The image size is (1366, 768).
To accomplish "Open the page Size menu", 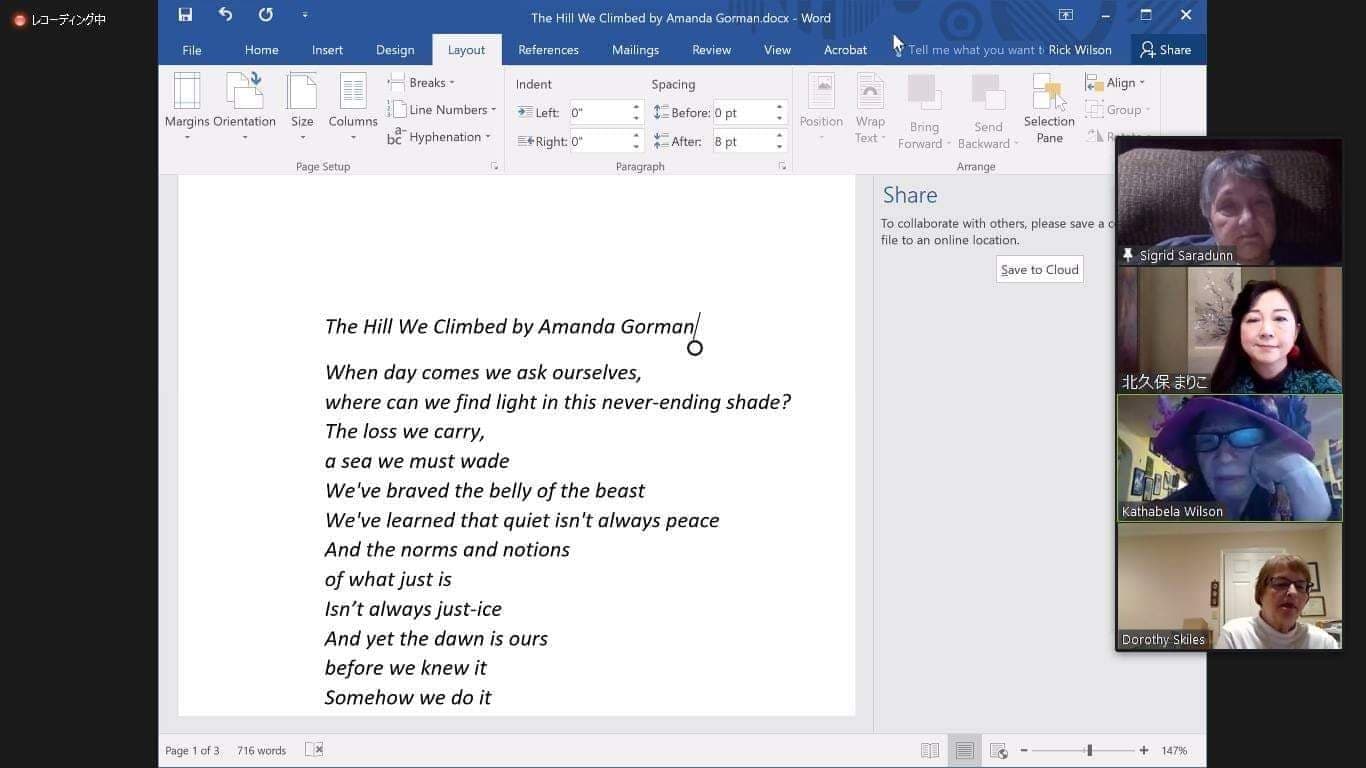I will [302, 107].
